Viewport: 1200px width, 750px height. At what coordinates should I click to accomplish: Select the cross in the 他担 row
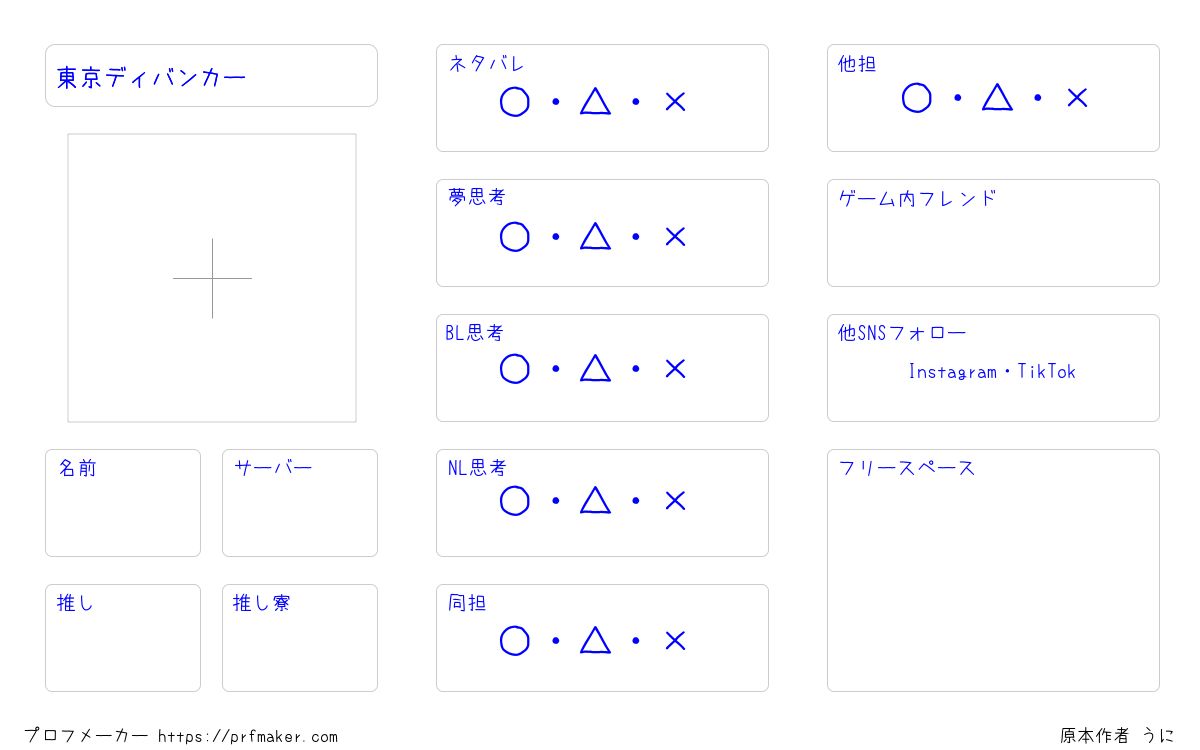tap(1077, 98)
